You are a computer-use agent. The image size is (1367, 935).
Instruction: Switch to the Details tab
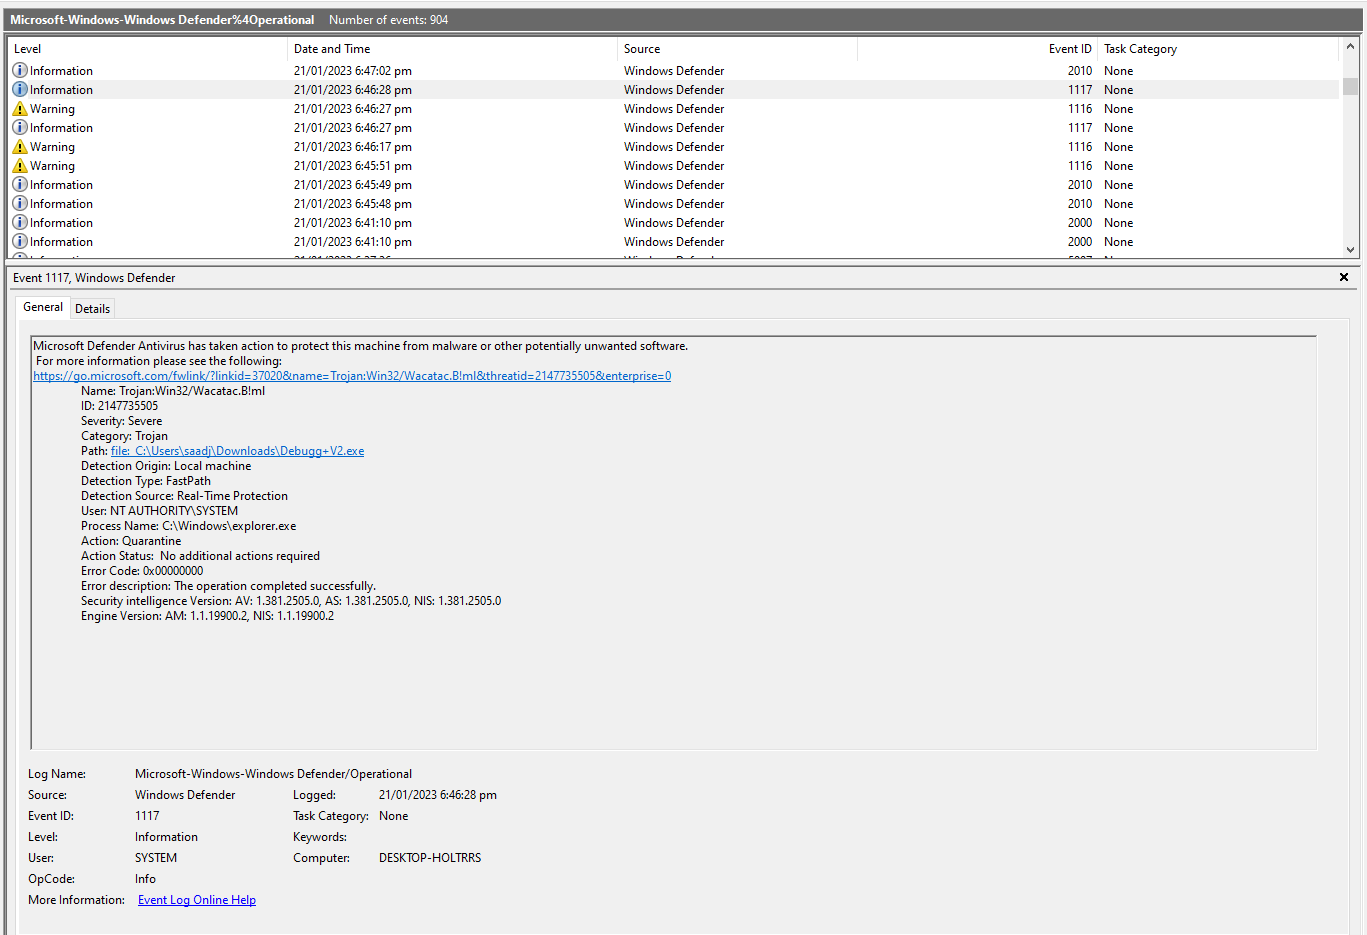pos(93,309)
